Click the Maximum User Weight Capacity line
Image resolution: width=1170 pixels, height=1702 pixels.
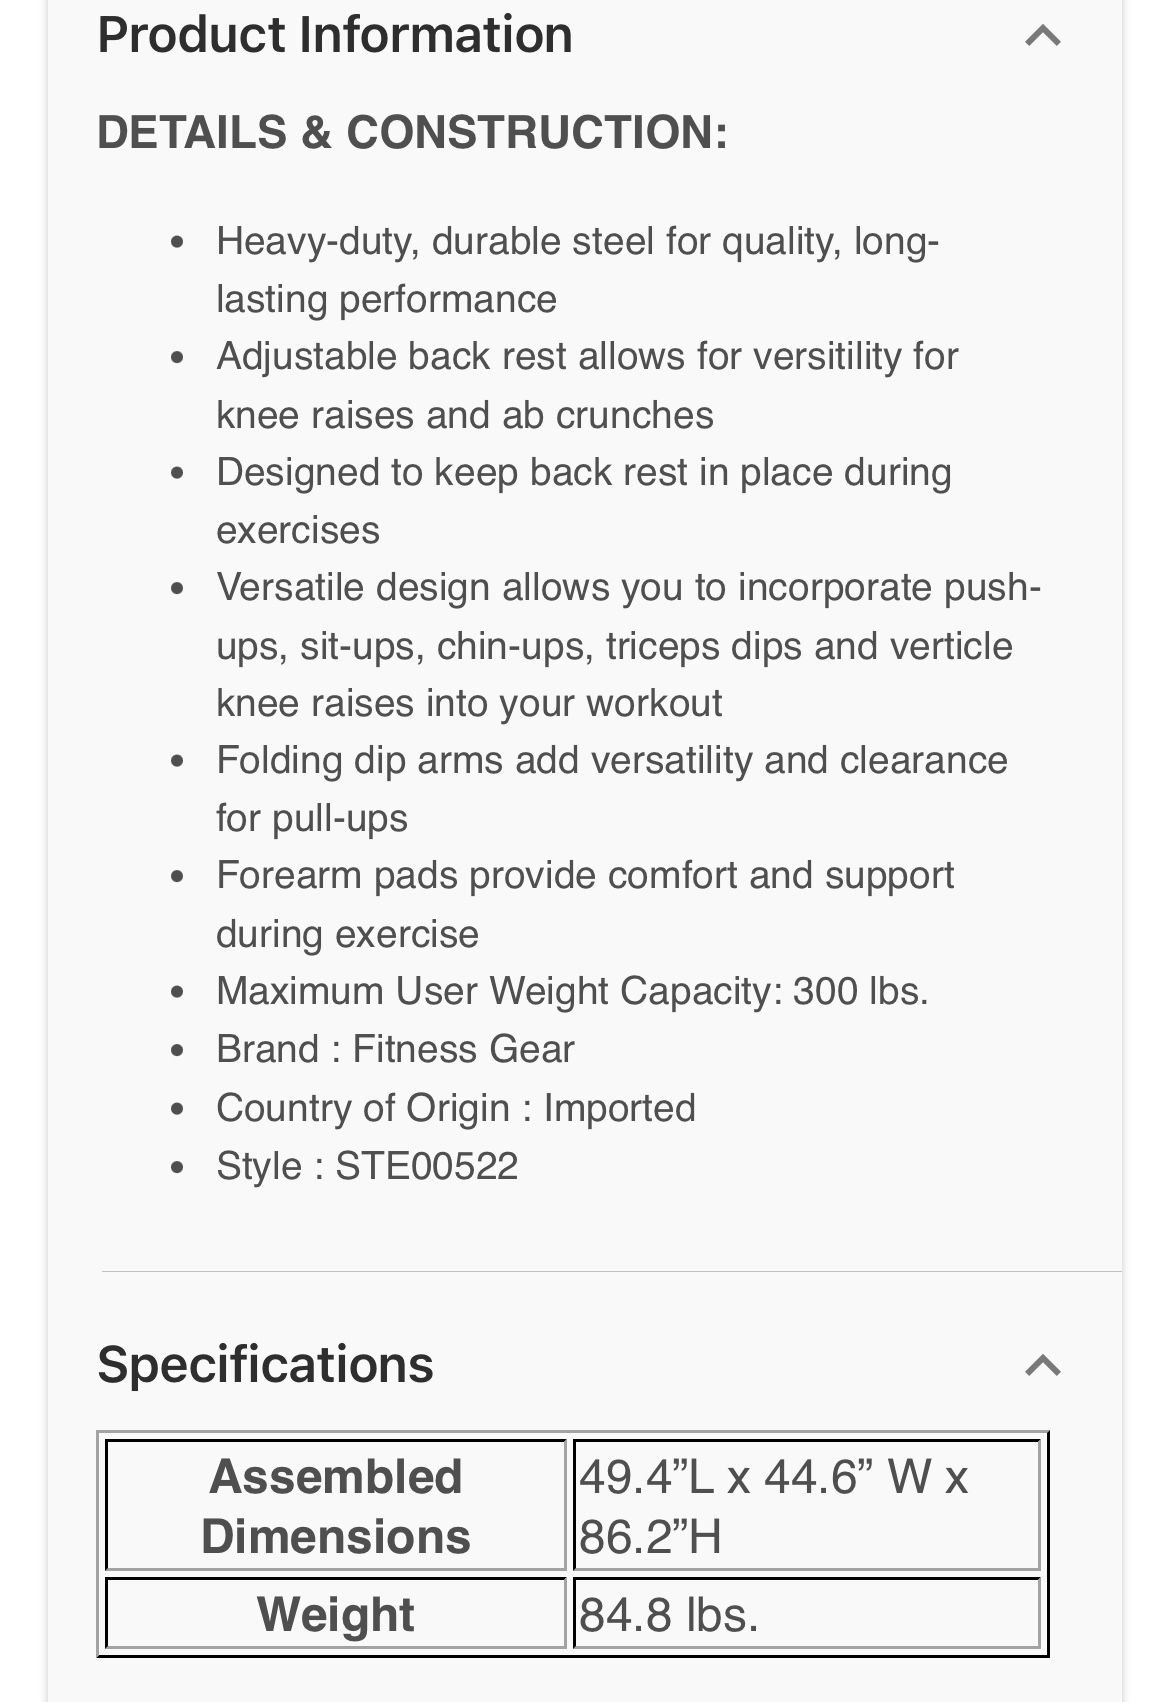tap(572, 992)
